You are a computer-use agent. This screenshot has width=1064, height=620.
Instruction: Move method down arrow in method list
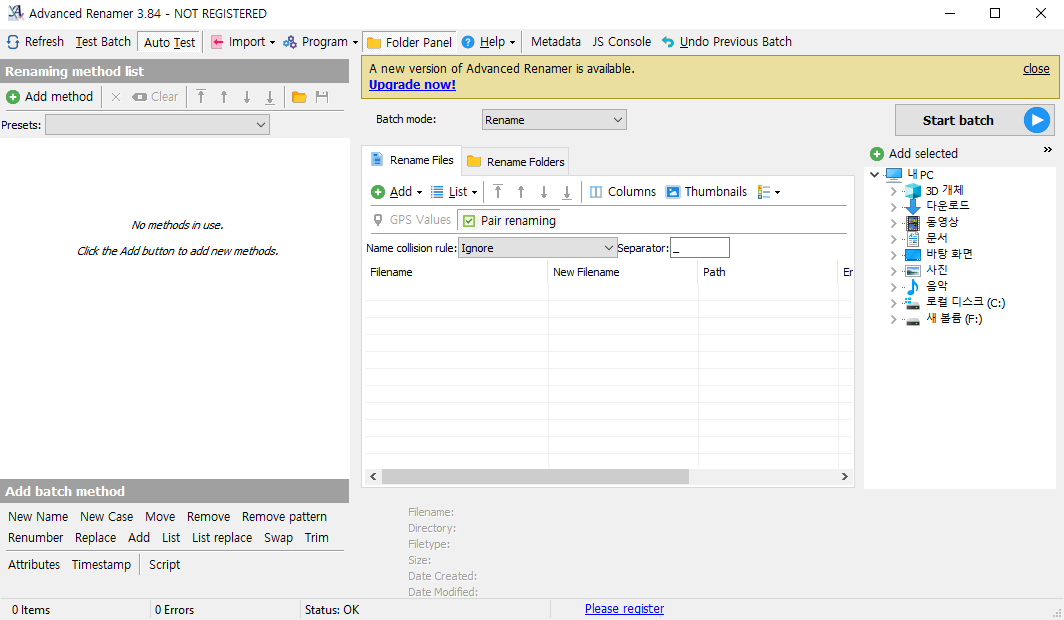point(247,97)
